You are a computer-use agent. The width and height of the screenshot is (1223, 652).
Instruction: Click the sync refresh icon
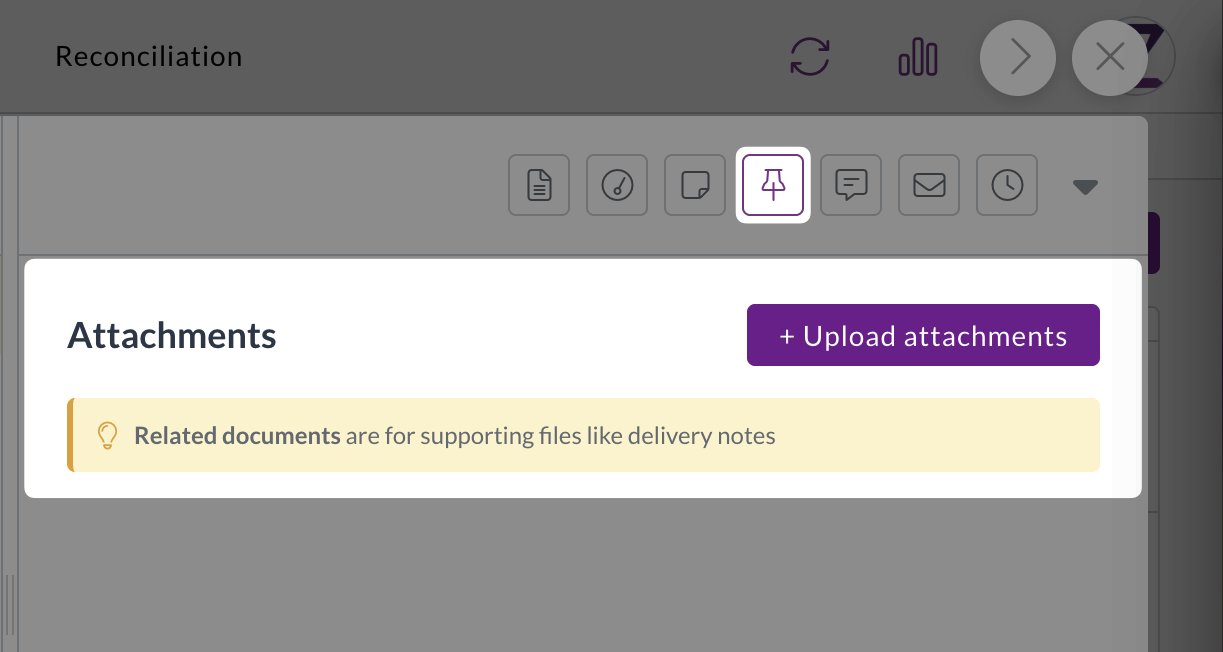click(x=810, y=57)
